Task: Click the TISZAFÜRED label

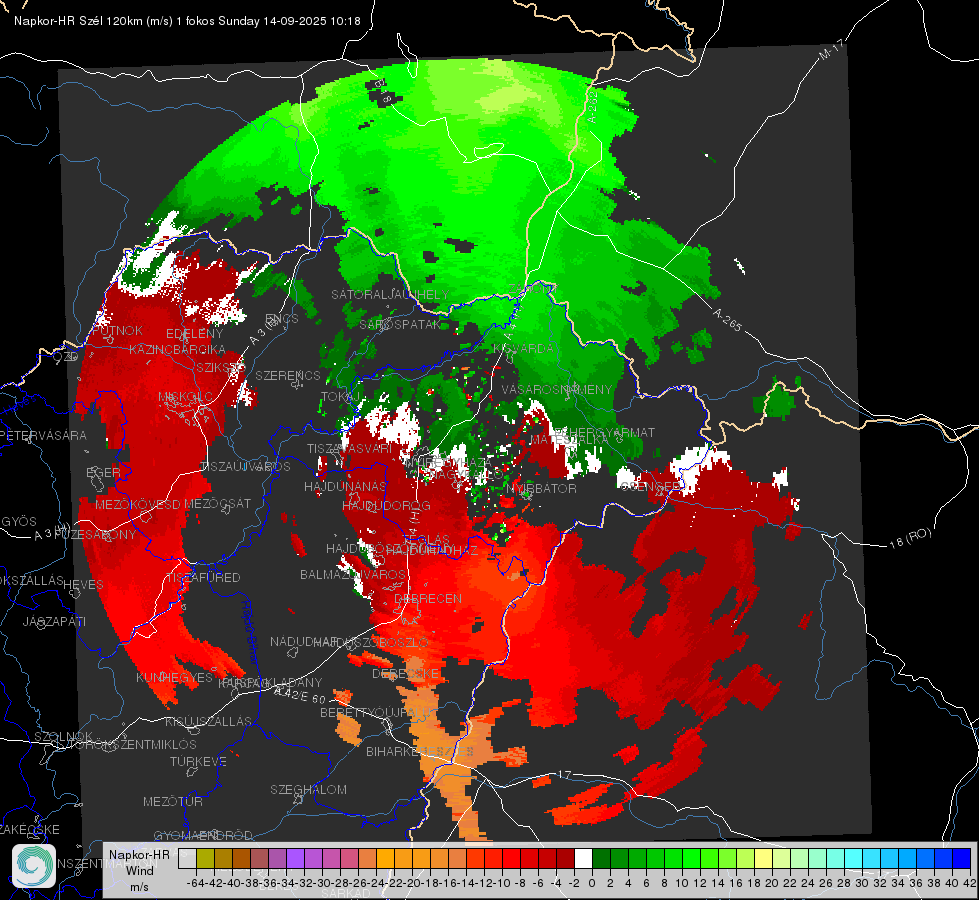Action: [x=202, y=578]
